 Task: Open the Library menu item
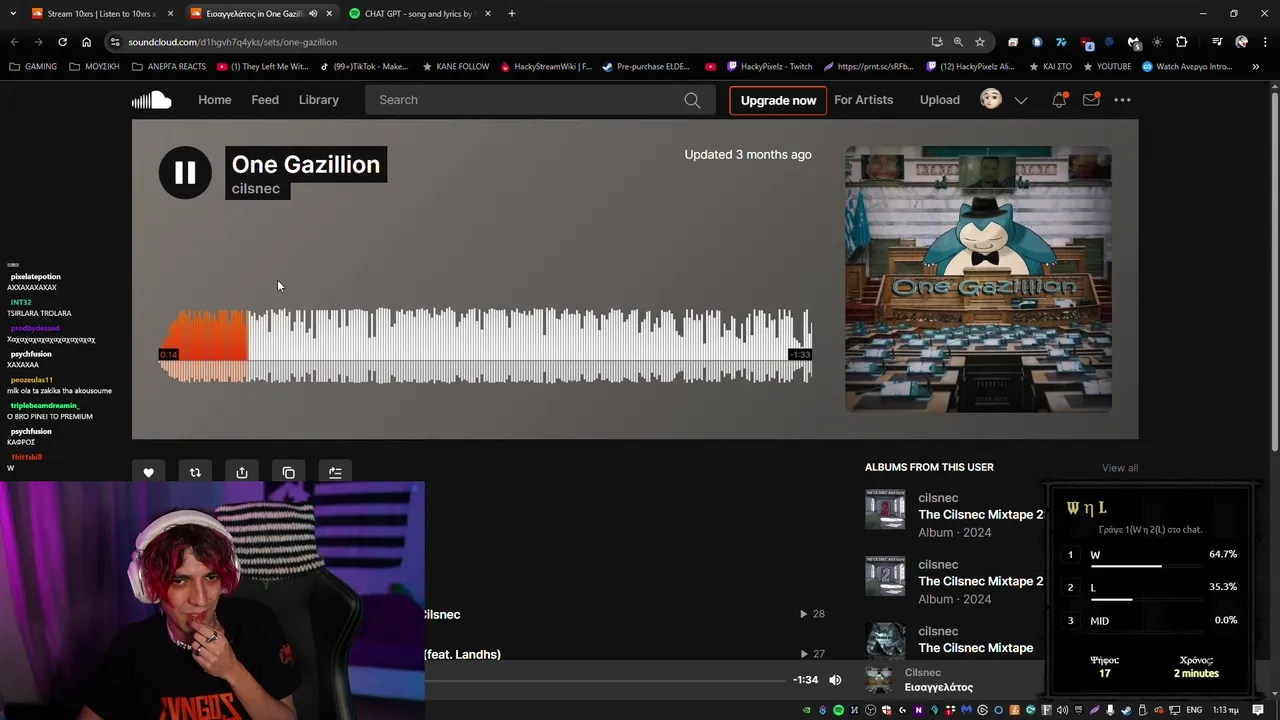[x=319, y=100]
